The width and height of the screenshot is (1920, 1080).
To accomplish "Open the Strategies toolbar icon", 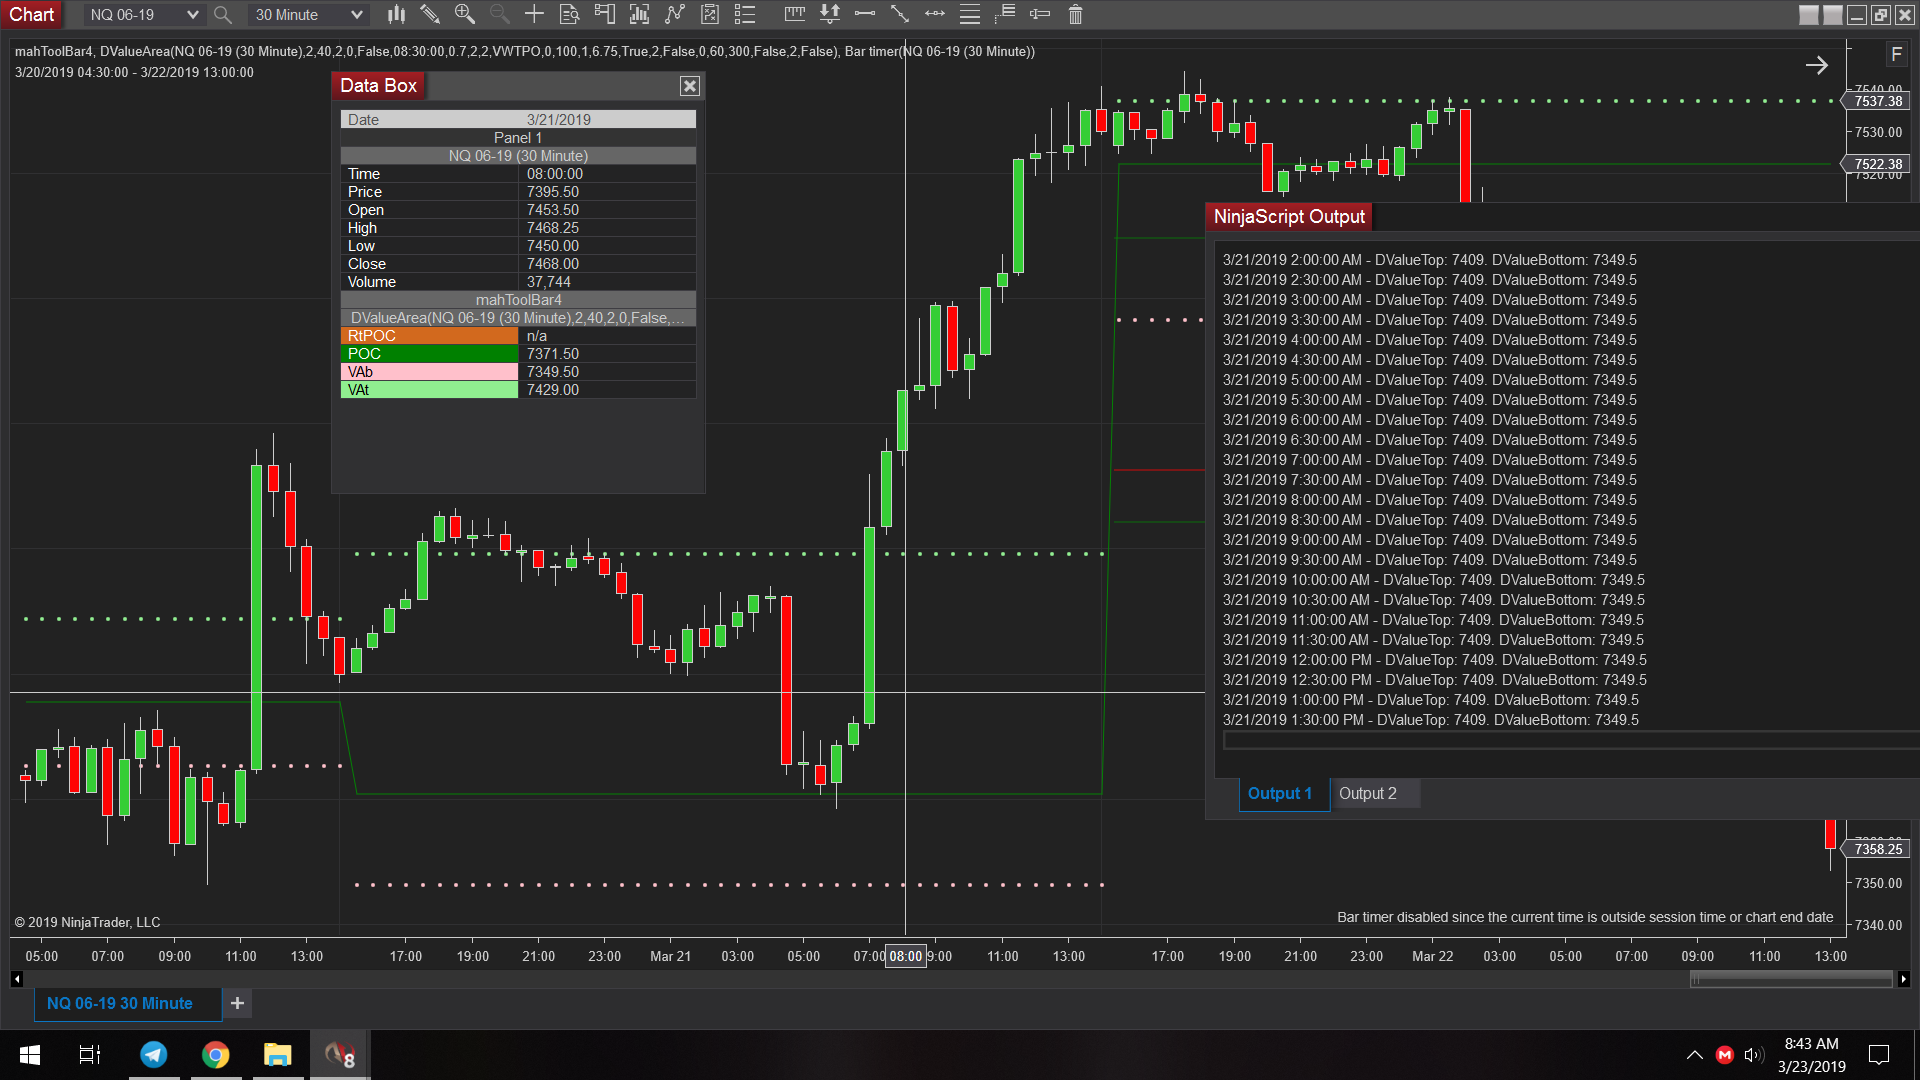I will [x=710, y=14].
